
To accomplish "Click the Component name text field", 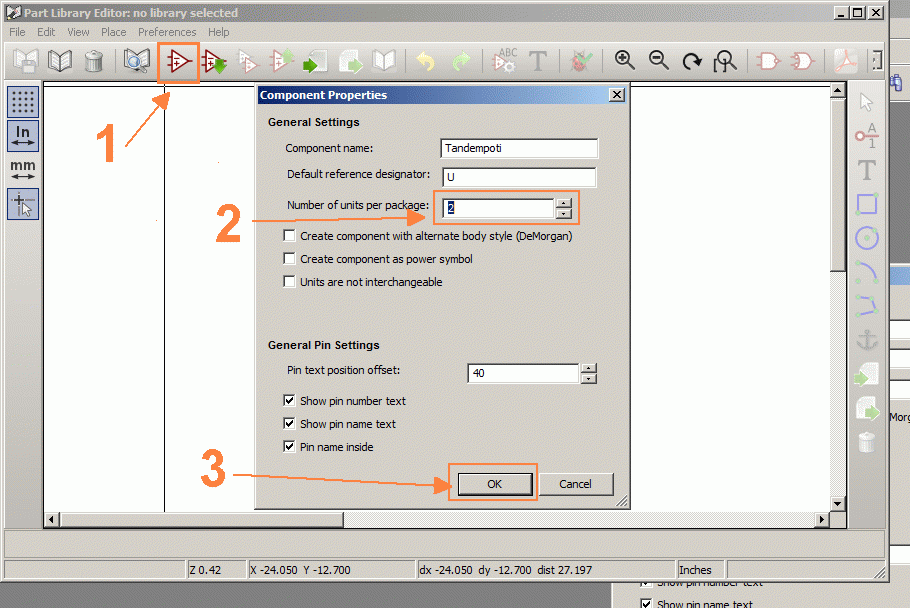I will [x=519, y=148].
